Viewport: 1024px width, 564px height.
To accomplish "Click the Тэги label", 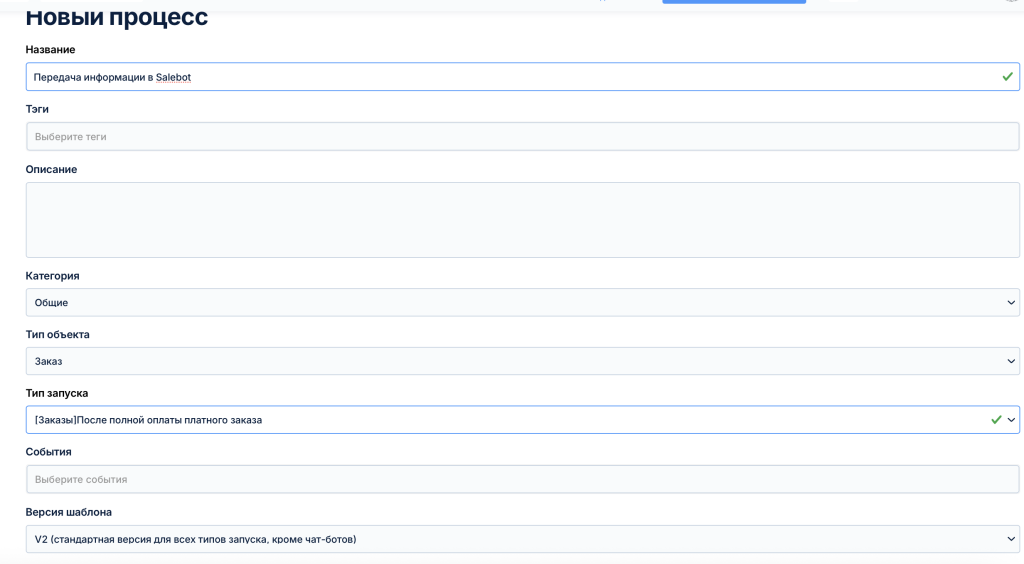I will pyautogui.click(x=37, y=109).
